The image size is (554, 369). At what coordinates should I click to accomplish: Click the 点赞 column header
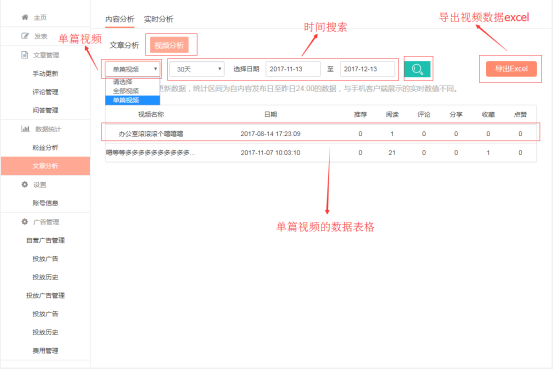[x=520, y=114]
